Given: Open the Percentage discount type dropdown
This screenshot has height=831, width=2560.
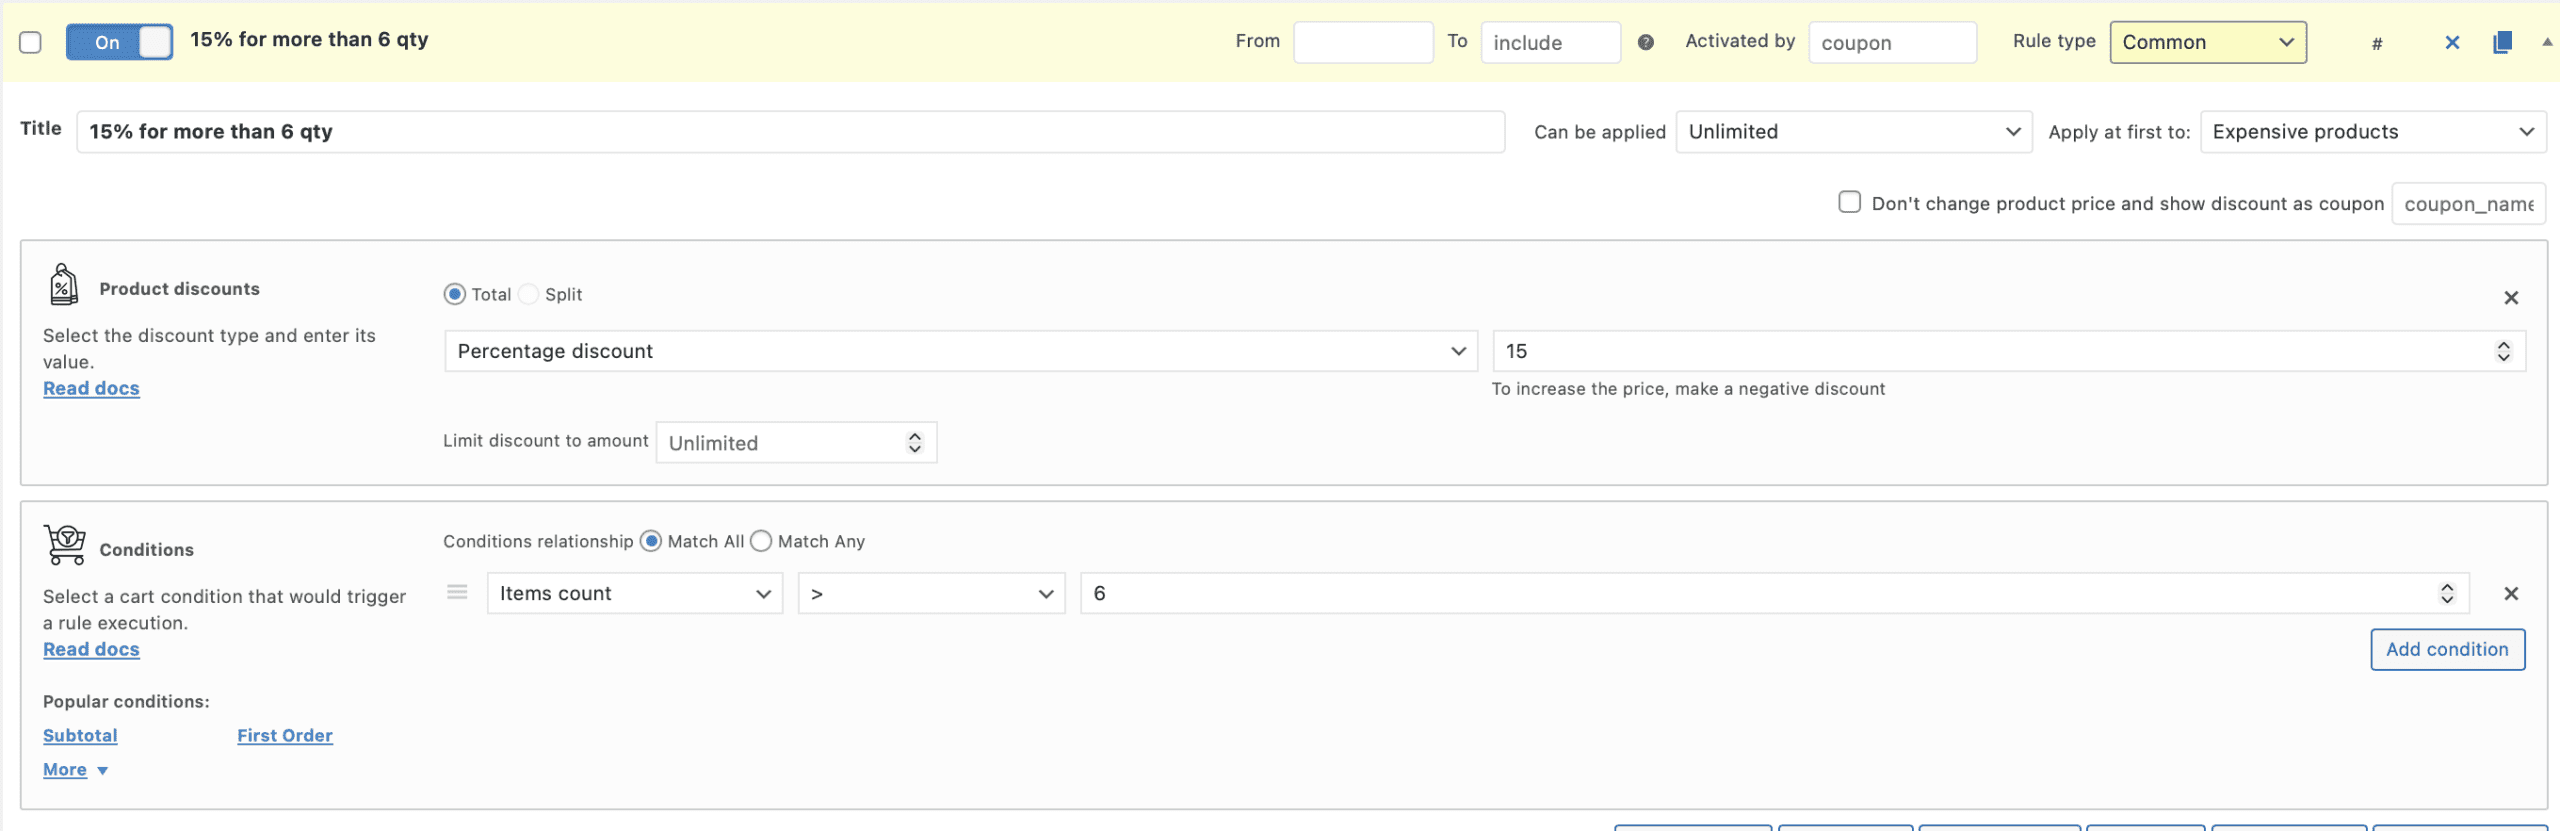Looking at the screenshot, I should click(x=960, y=351).
